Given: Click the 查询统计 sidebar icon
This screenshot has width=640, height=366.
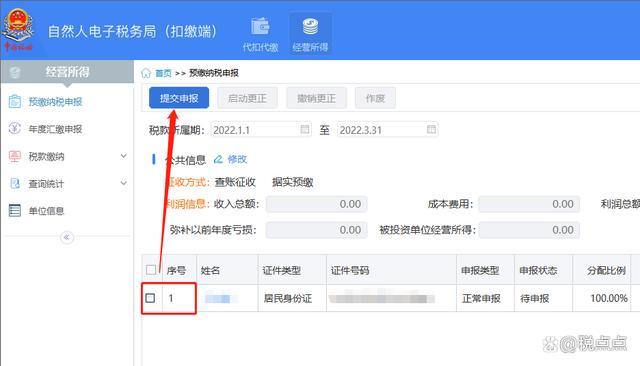Looking at the screenshot, I should pos(15,184).
